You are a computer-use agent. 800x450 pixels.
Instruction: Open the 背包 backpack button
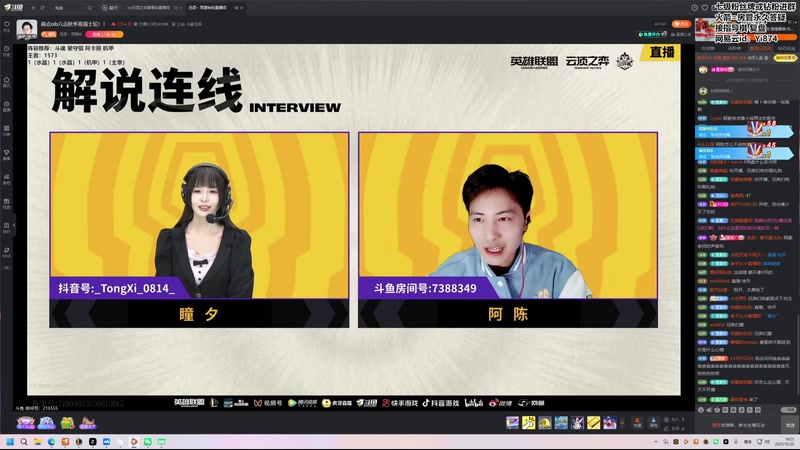pyautogui.click(x=654, y=422)
